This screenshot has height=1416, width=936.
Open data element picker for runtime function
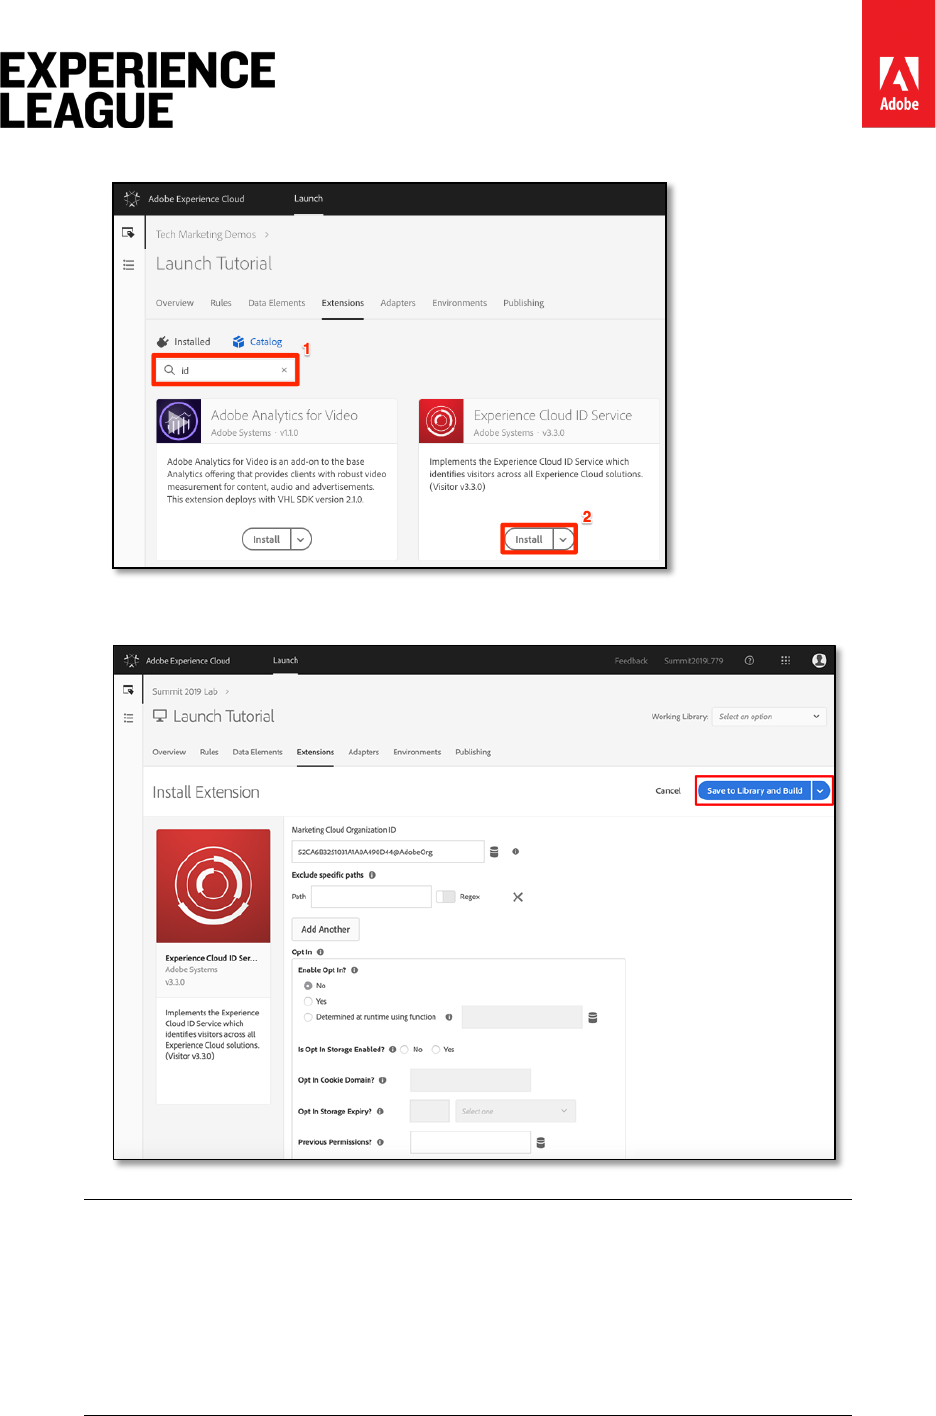point(593,1018)
